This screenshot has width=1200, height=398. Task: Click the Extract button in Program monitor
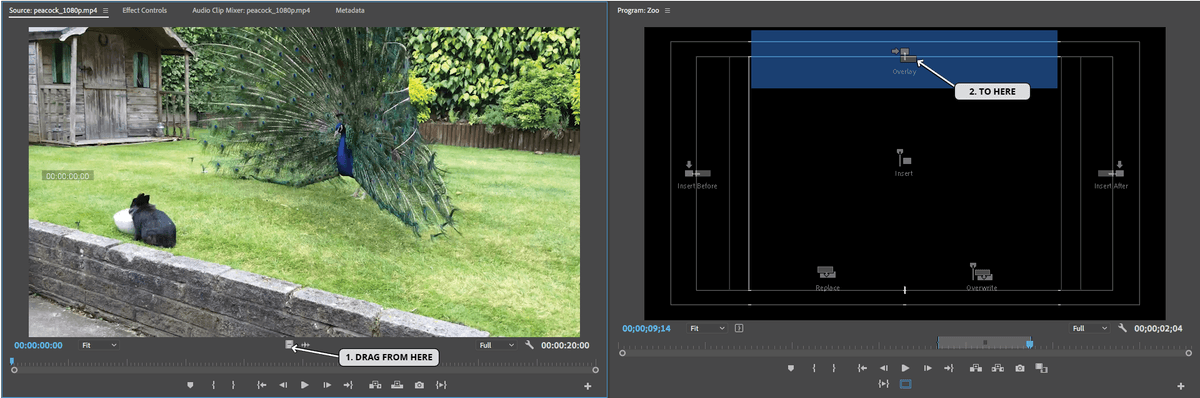point(998,368)
